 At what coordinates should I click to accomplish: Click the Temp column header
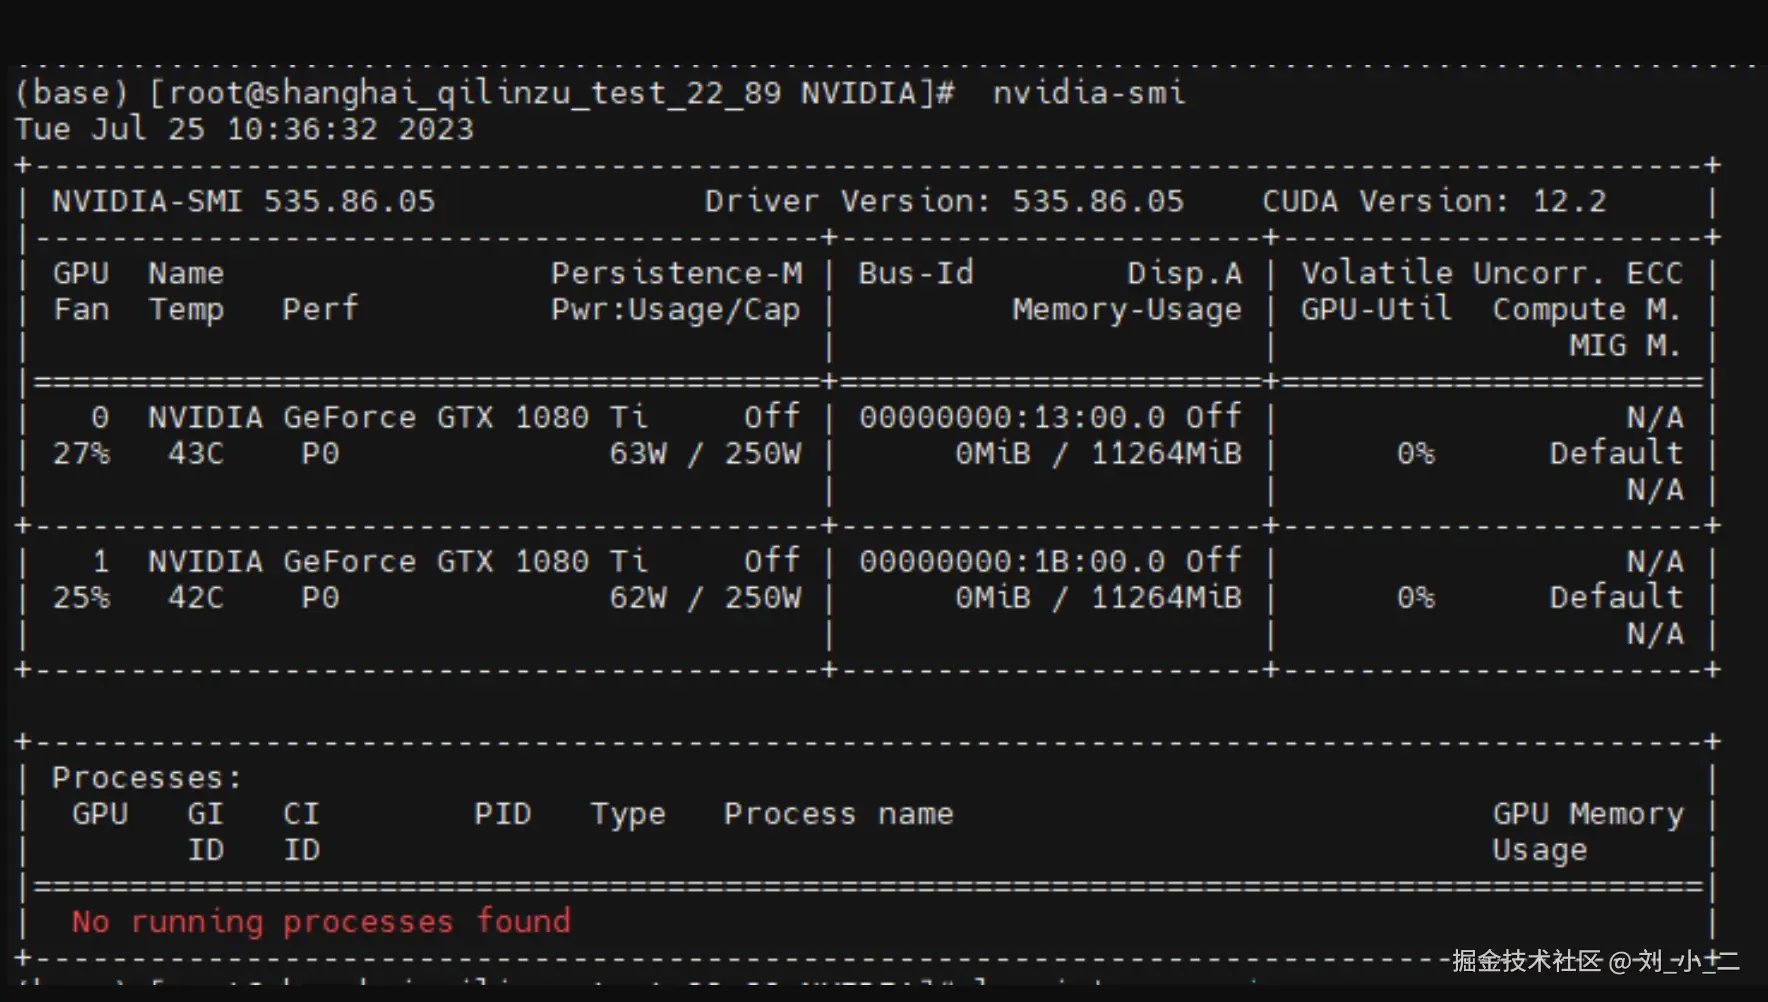pyautogui.click(x=186, y=310)
